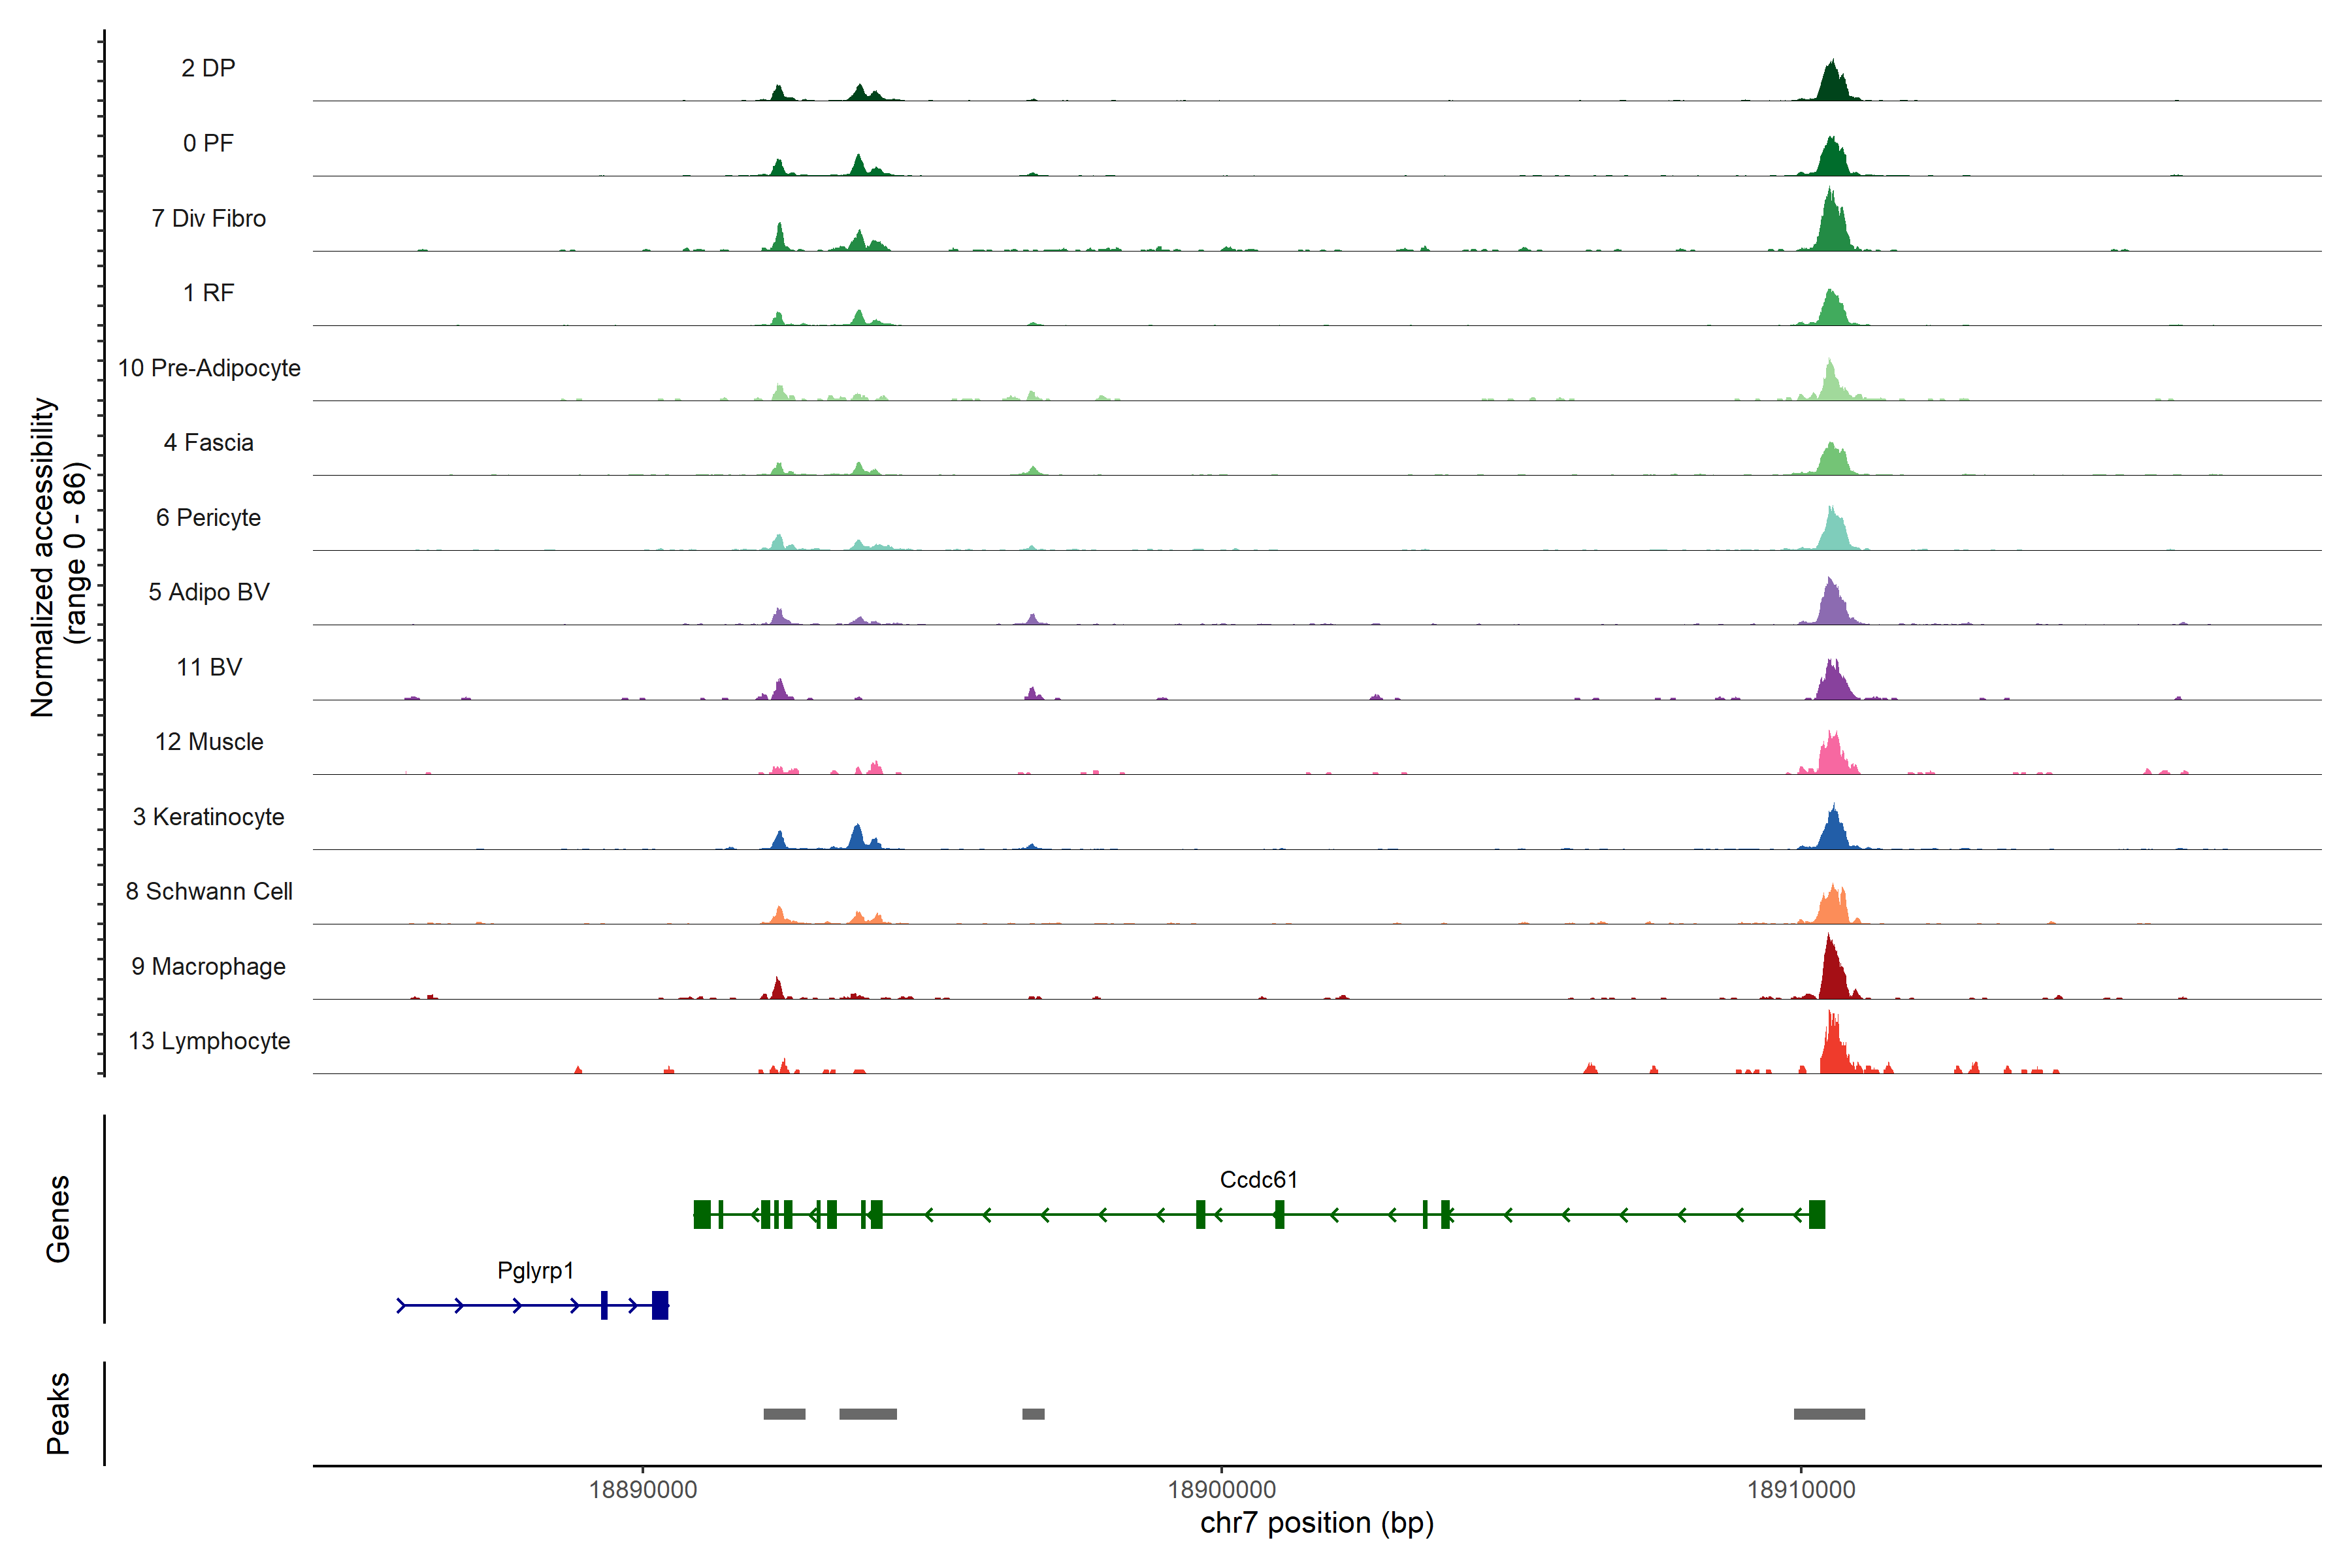Screen dimensions: 2352x1568
Task: Click the dark blue Pglyrp1 last exon block
Action: coord(660,1305)
